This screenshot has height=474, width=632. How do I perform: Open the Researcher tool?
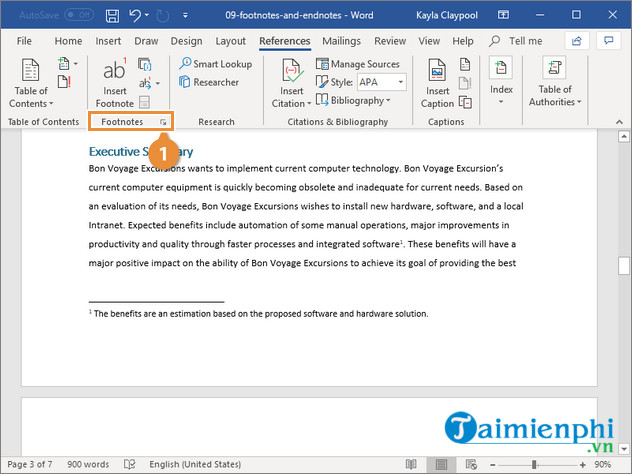click(209, 82)
